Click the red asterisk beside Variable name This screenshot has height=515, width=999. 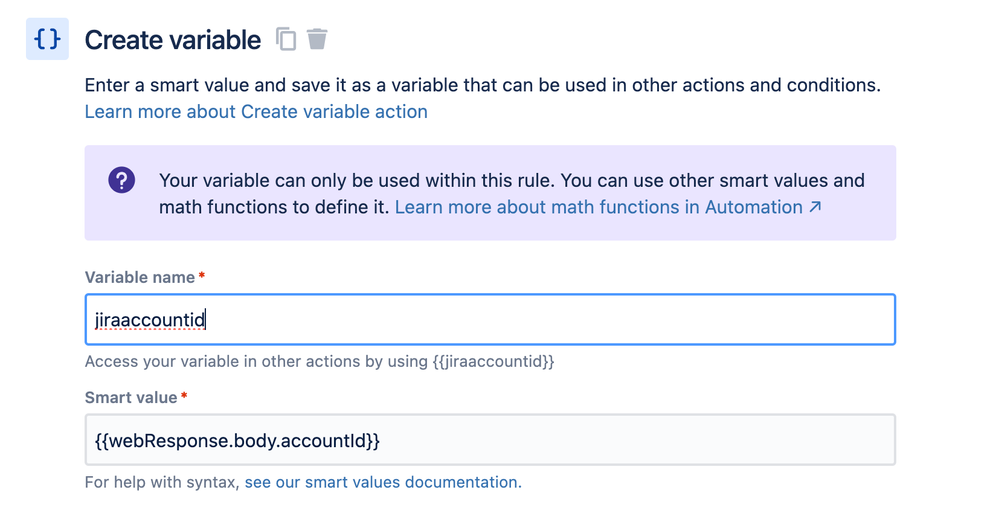[202, 277]
